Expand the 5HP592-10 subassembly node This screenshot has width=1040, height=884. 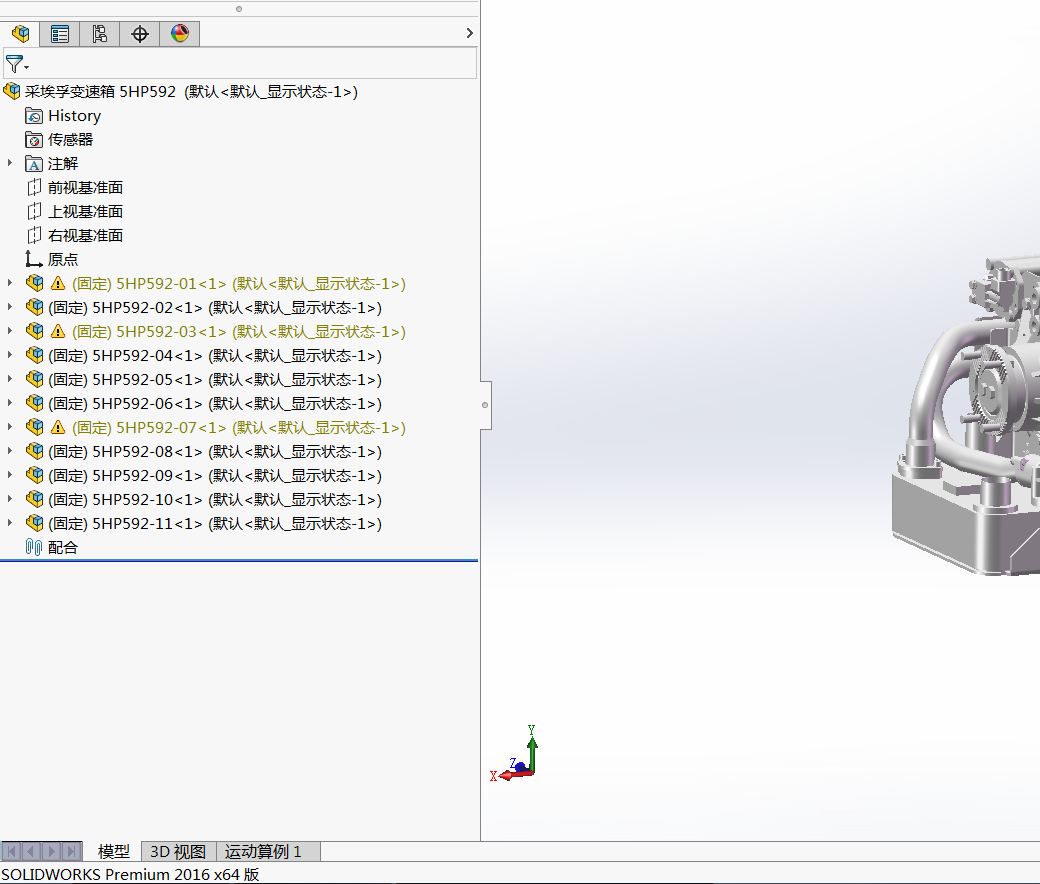(9, 499)
